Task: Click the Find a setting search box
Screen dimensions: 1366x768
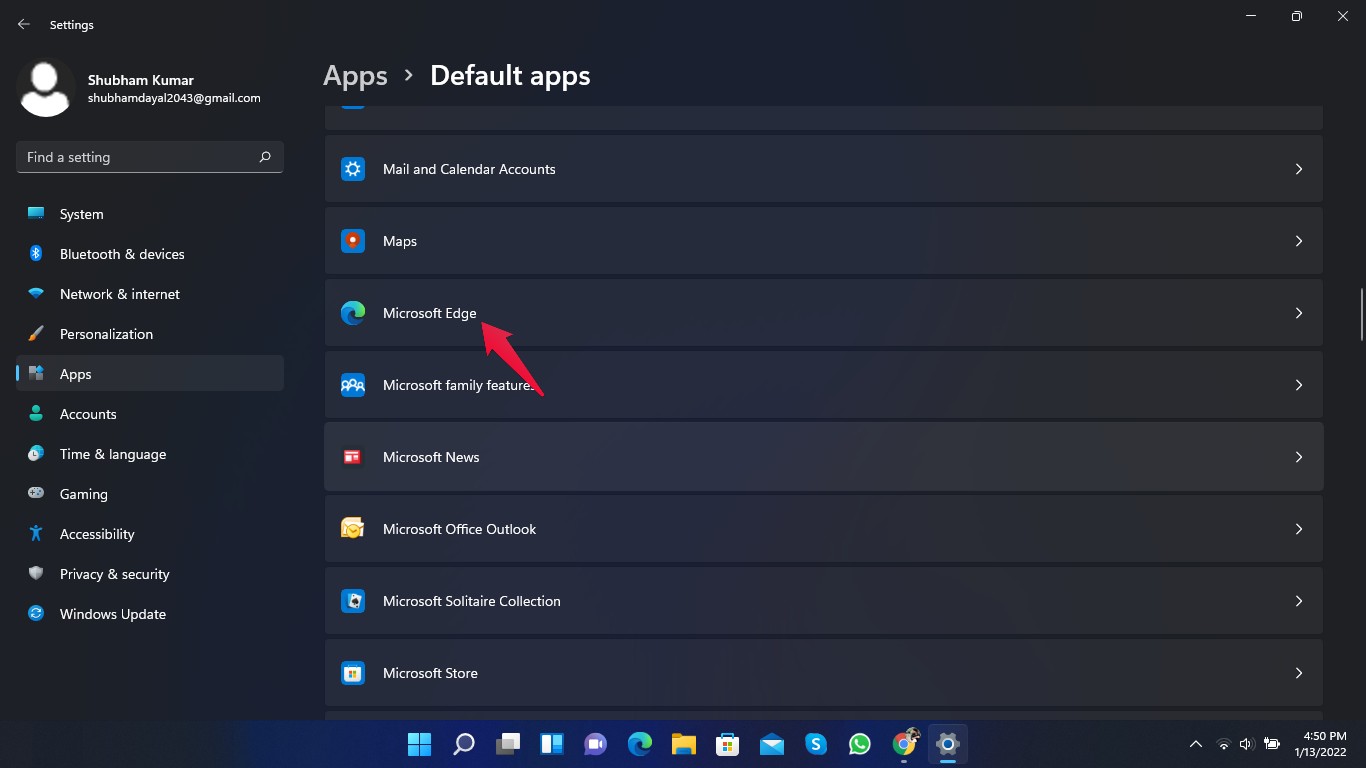Action: 138,157
